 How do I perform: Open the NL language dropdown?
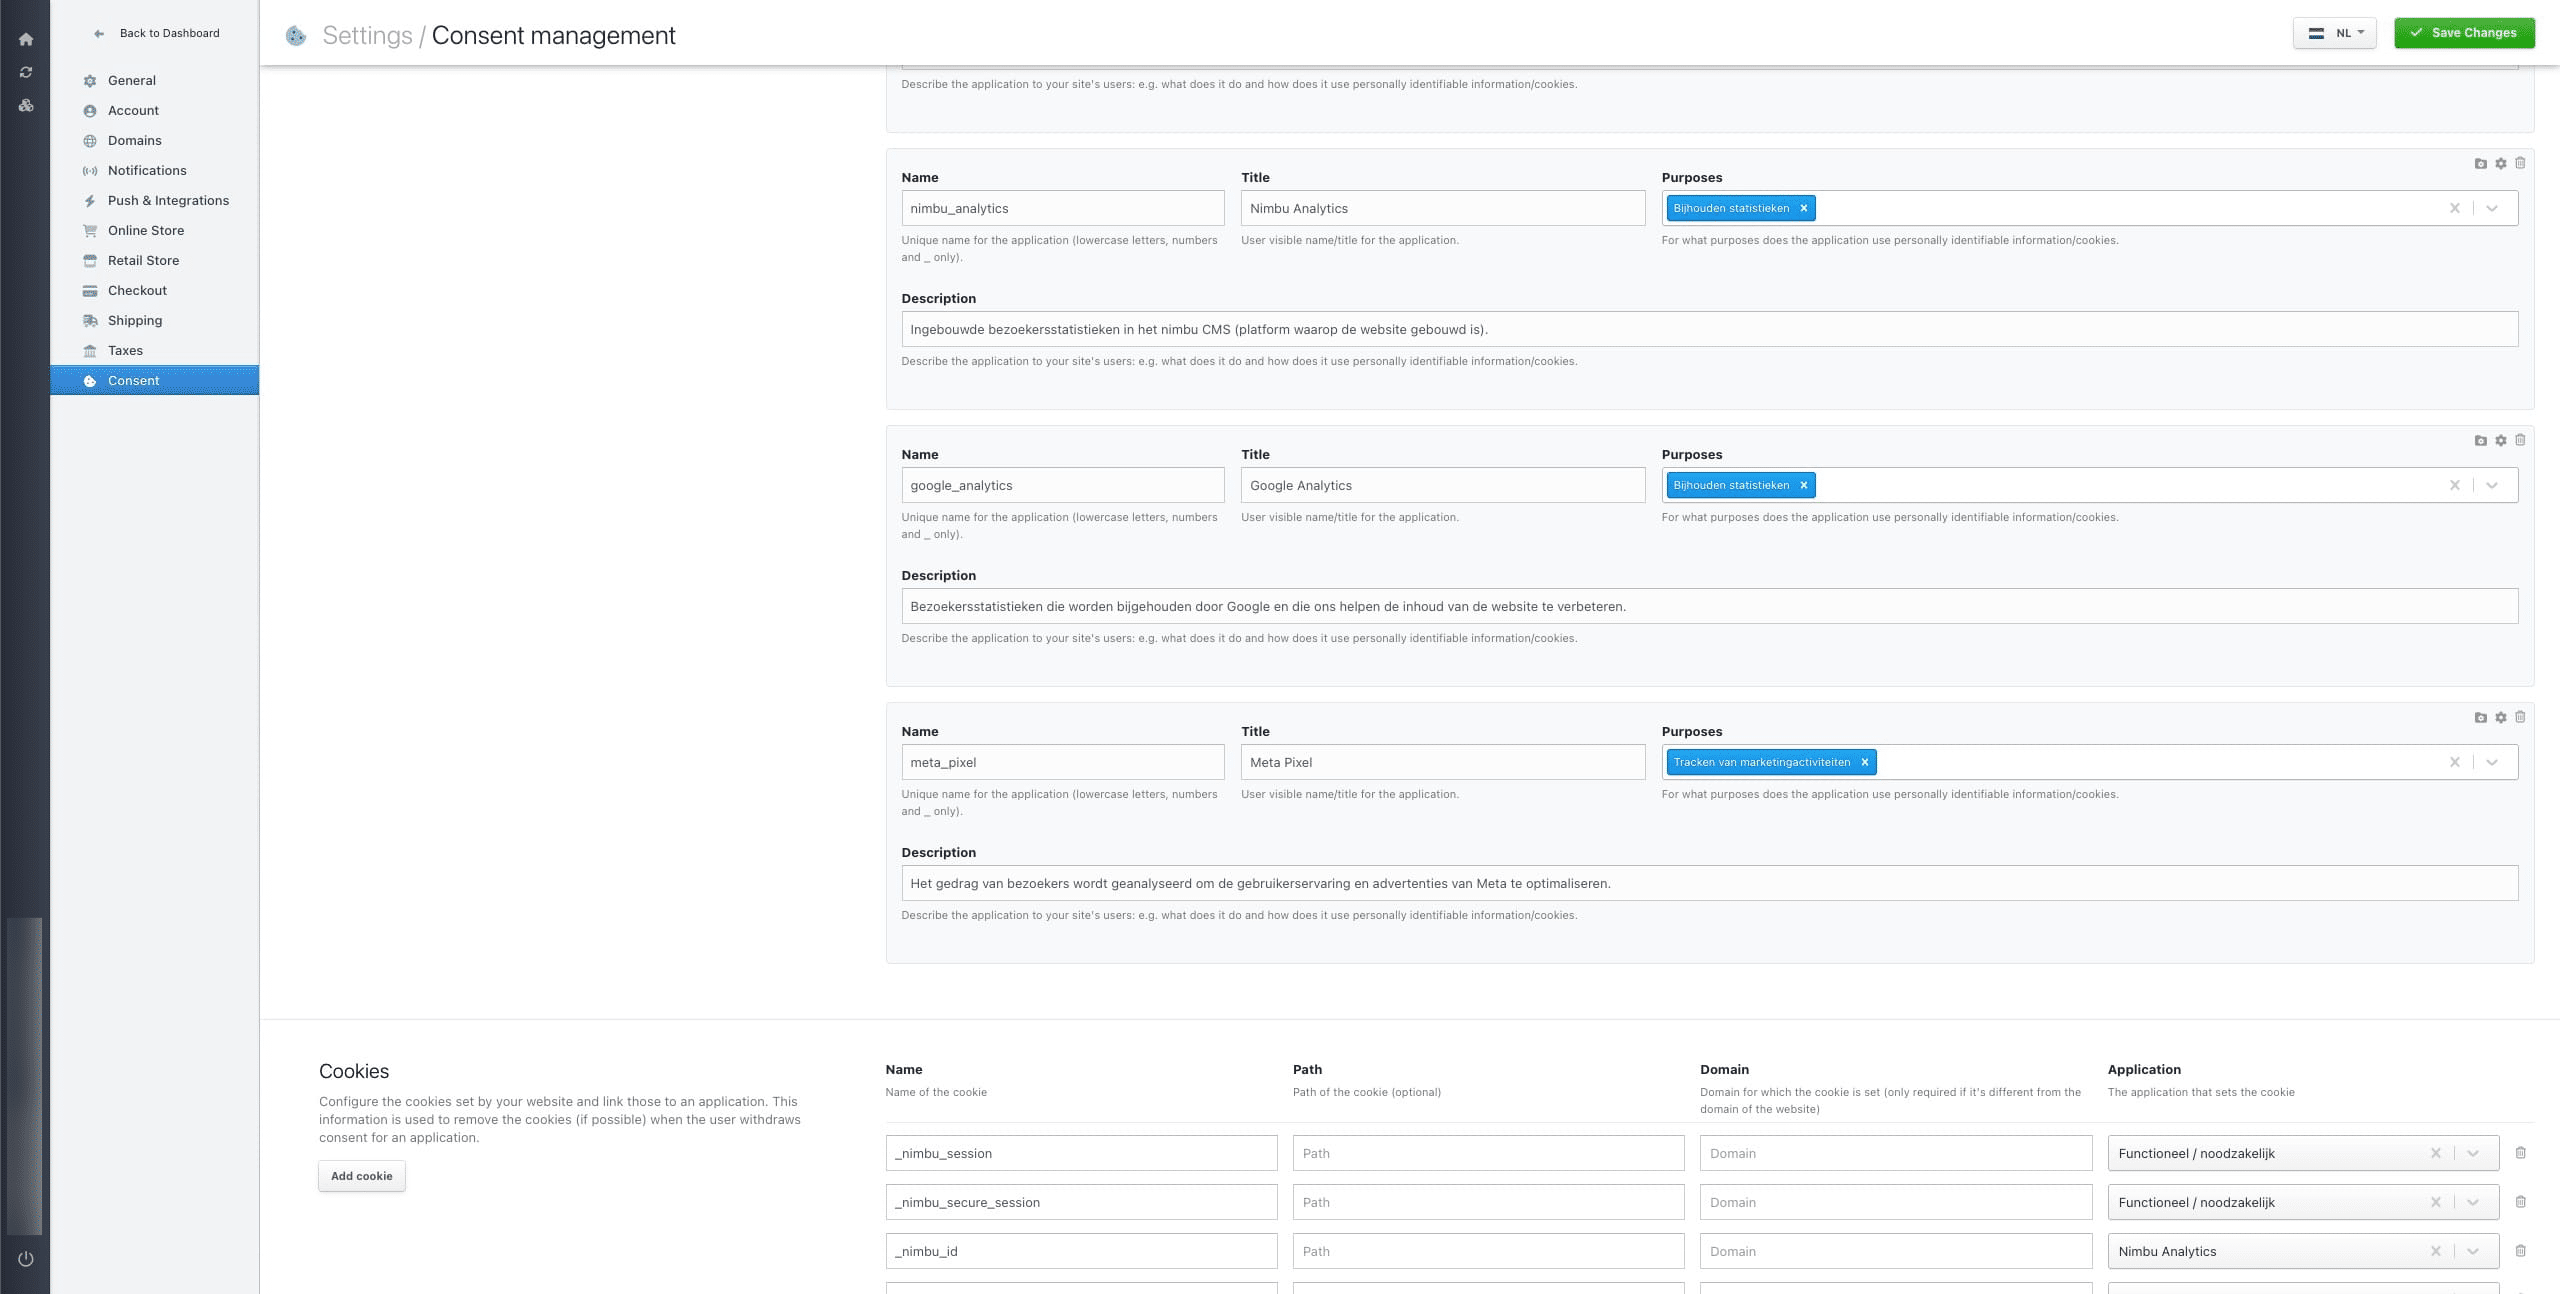click(x=2334, y=33)
